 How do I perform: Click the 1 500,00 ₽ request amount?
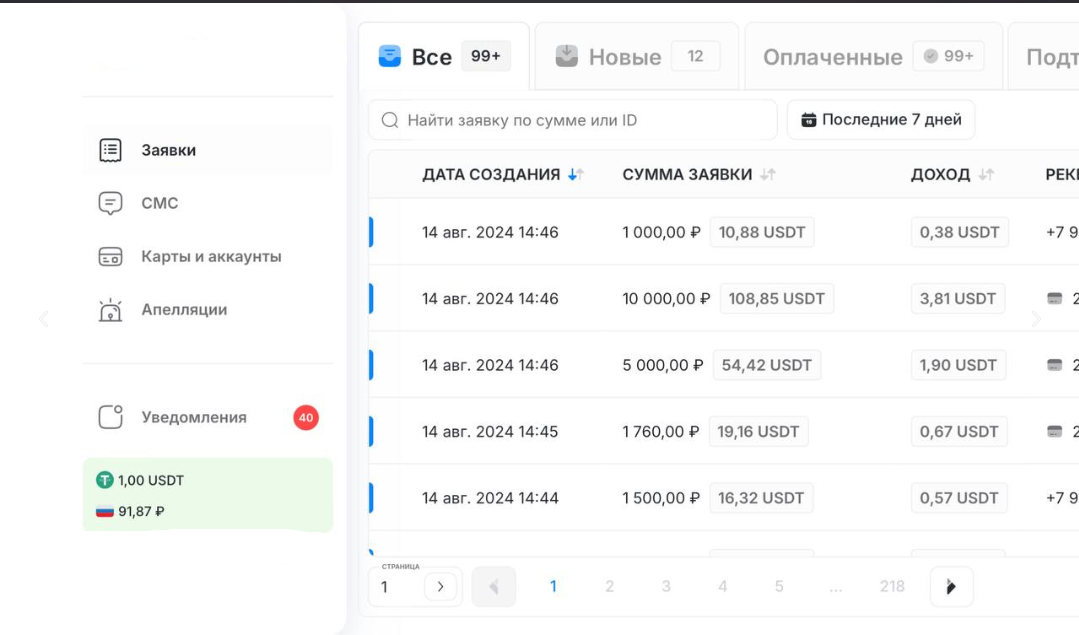[661, 498]
